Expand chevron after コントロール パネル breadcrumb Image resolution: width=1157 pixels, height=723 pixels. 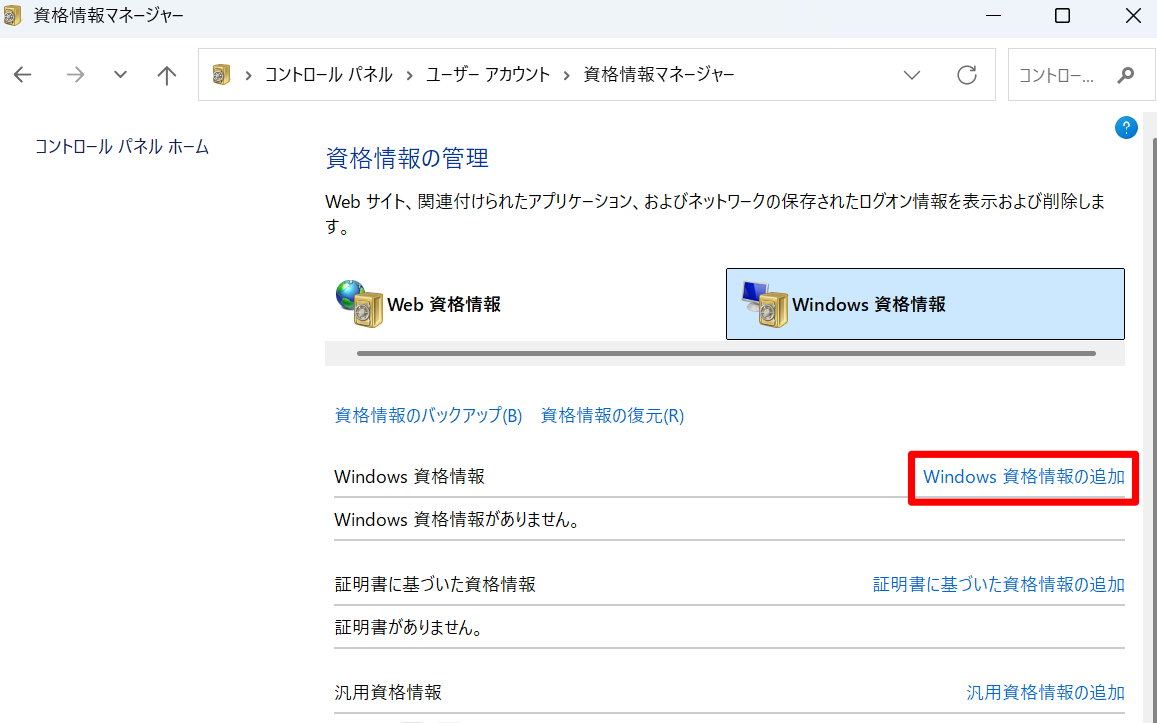410,75
